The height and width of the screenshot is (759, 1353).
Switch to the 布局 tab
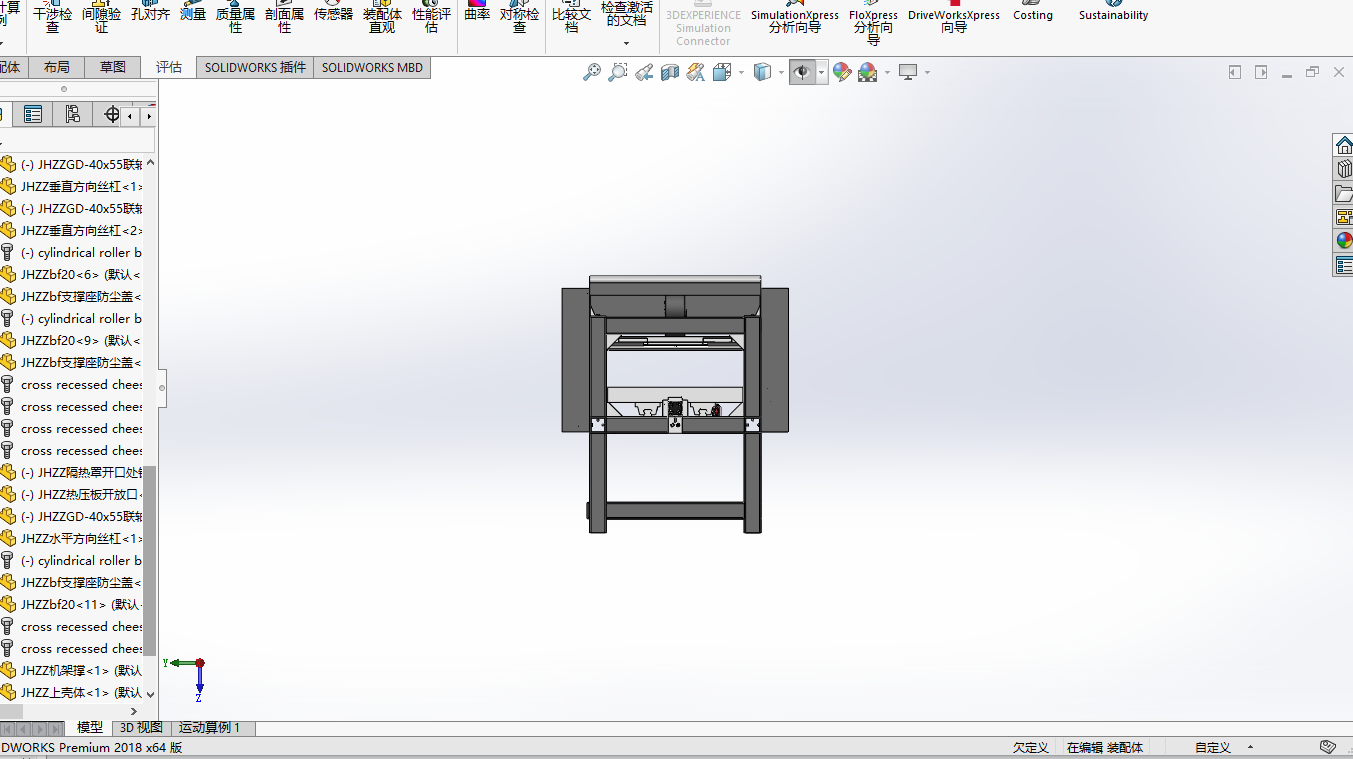57,67
